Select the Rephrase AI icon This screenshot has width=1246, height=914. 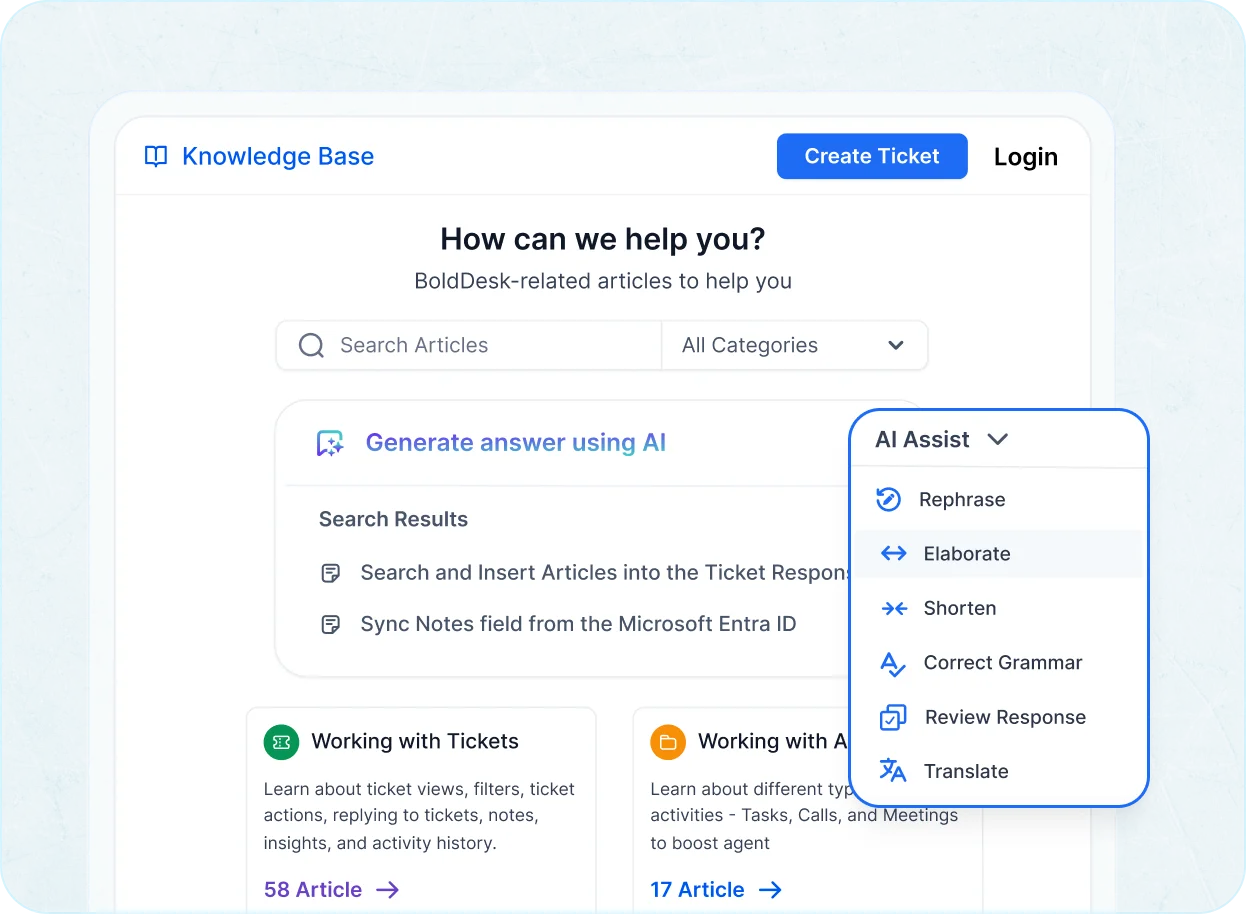click(889, 499)
